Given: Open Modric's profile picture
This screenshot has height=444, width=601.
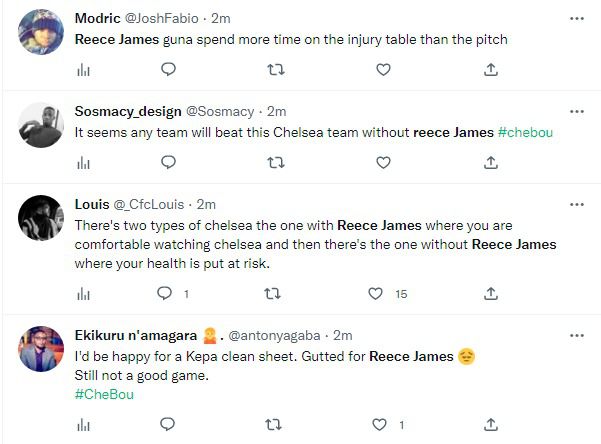Looking at the screenshot, I should [x=42, y=31].
